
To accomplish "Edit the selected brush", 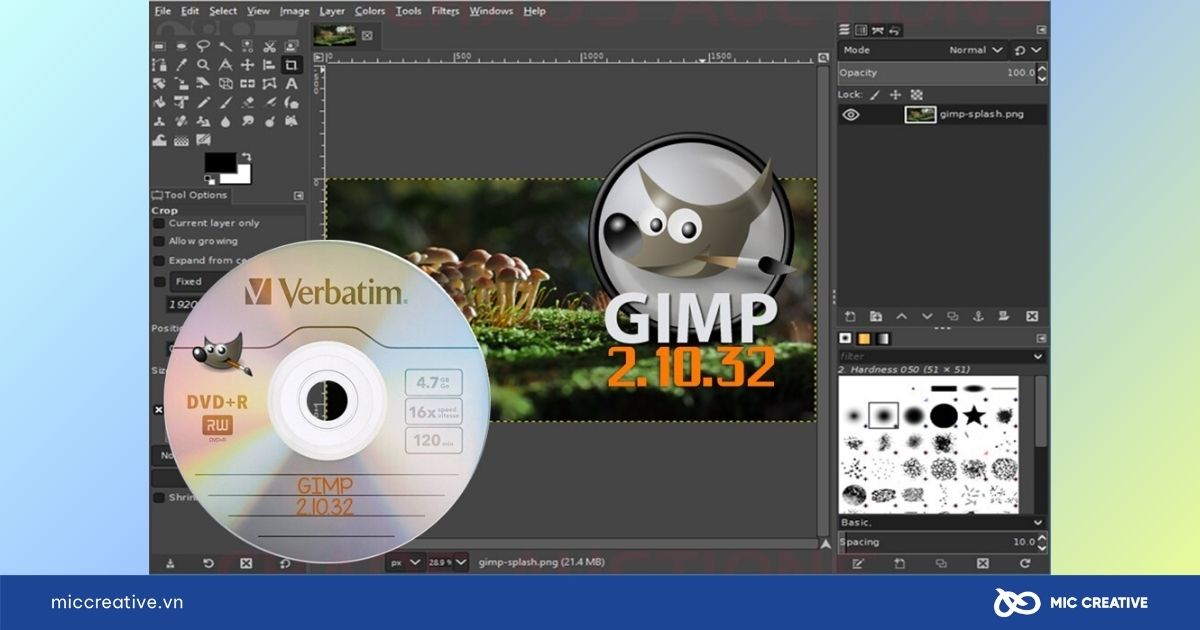I will 857,563.
